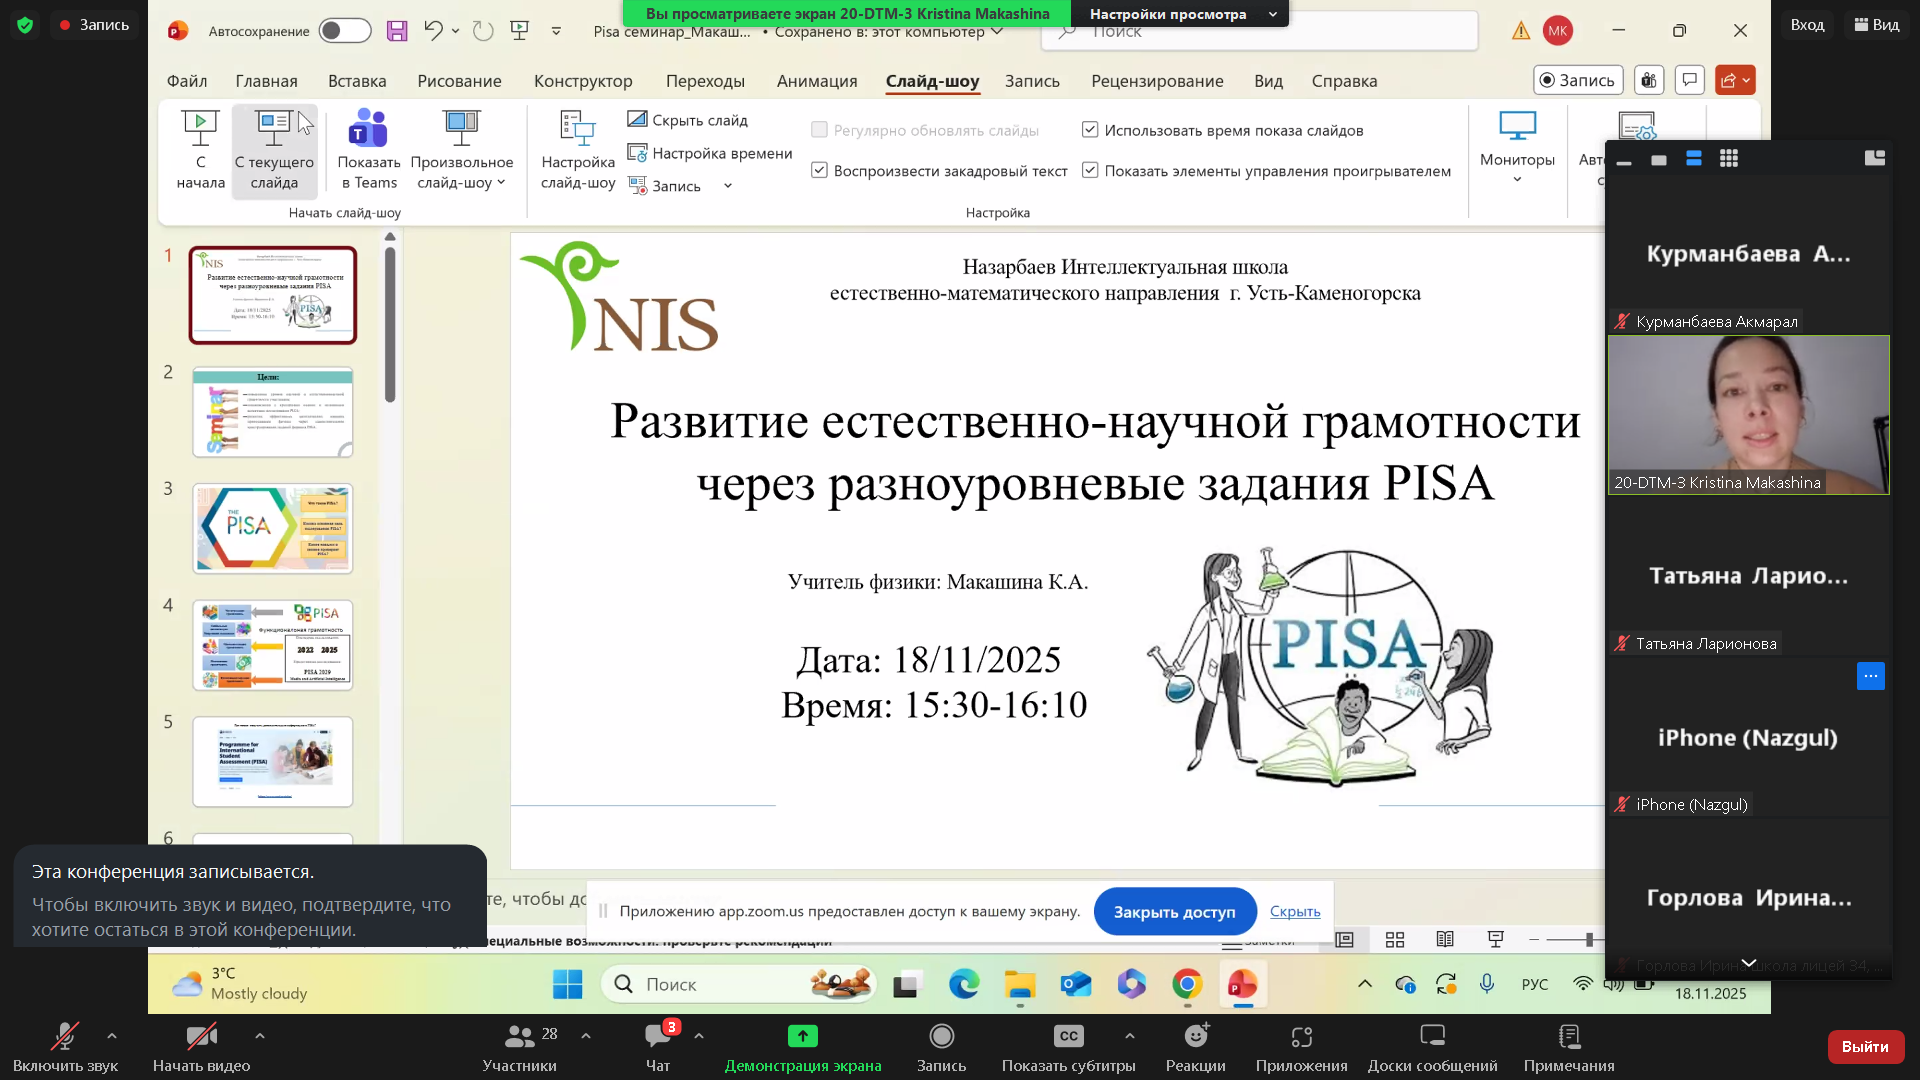Viewport: 1920px width, 1080px height.
Task: Click 'Запись' button near share button
Action: [x=1577, y=80]
